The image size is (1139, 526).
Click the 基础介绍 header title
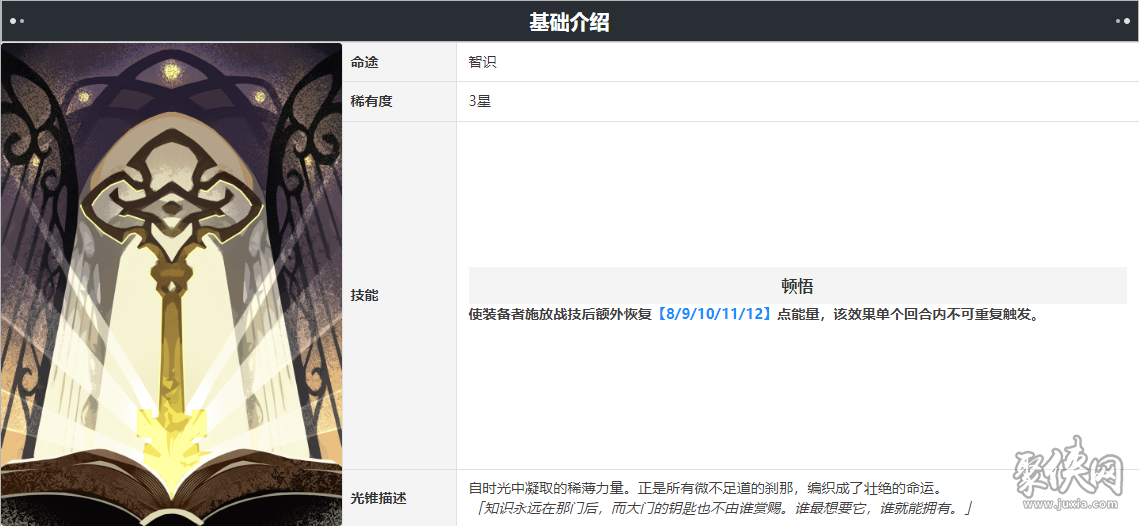click(x=569, y=23)
